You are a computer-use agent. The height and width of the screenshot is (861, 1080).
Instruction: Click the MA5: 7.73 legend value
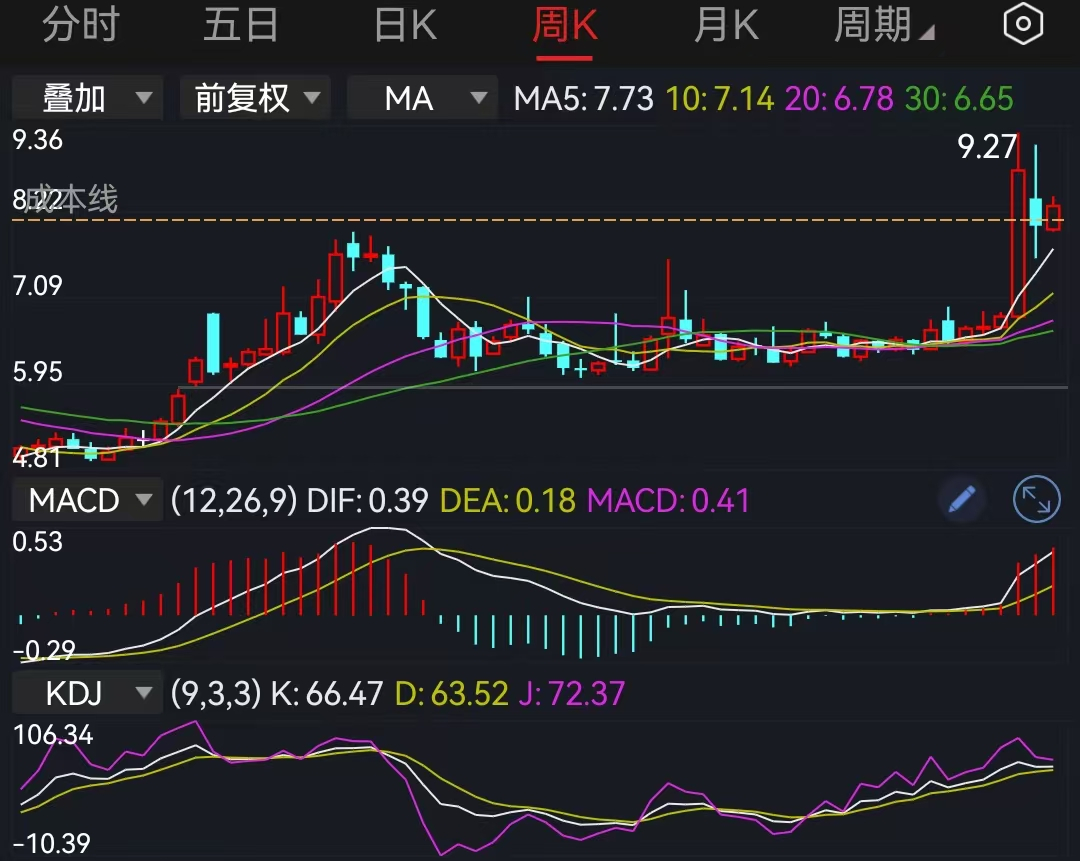(x=583, y=98)
